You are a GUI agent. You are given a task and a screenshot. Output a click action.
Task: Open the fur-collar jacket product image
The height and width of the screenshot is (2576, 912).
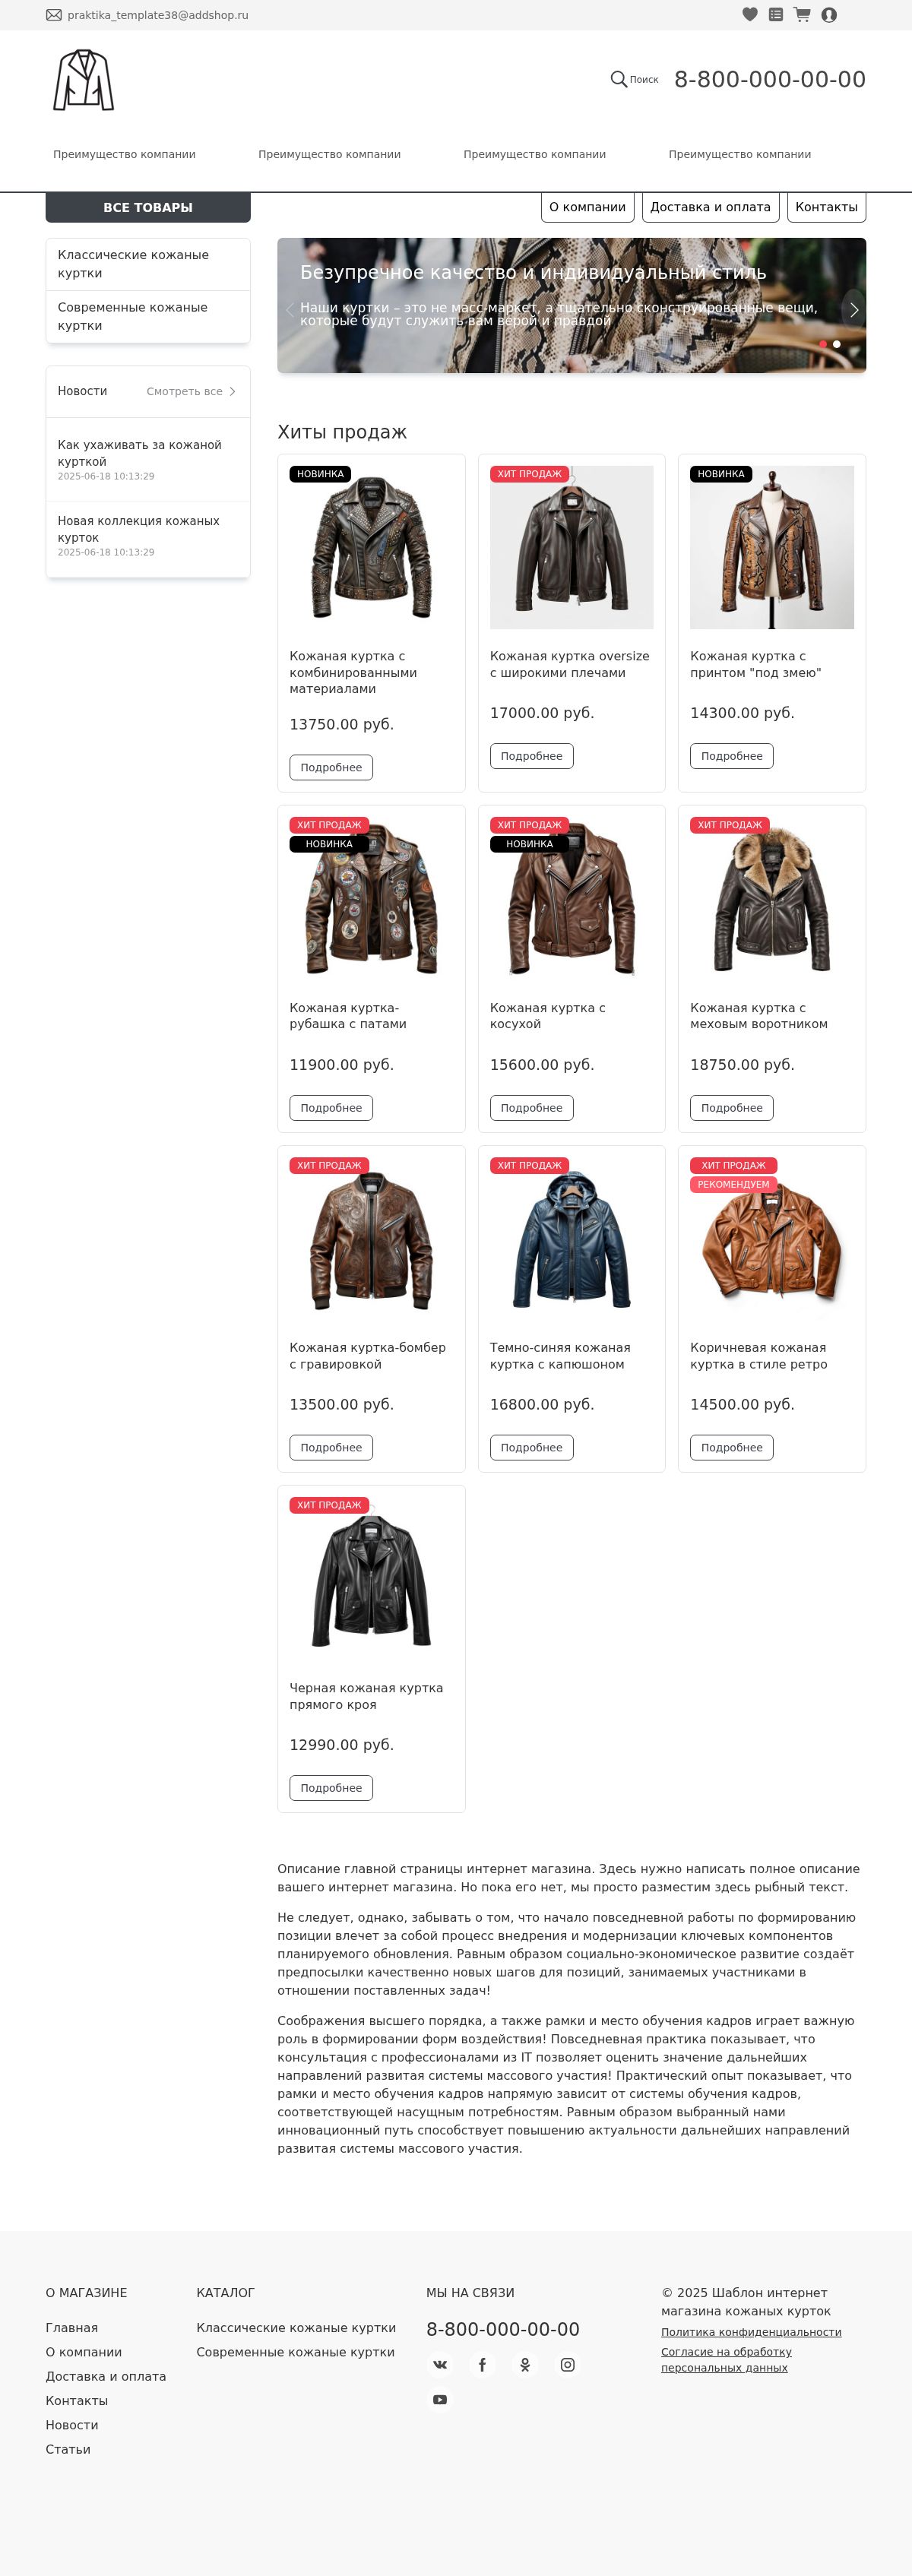772,898
